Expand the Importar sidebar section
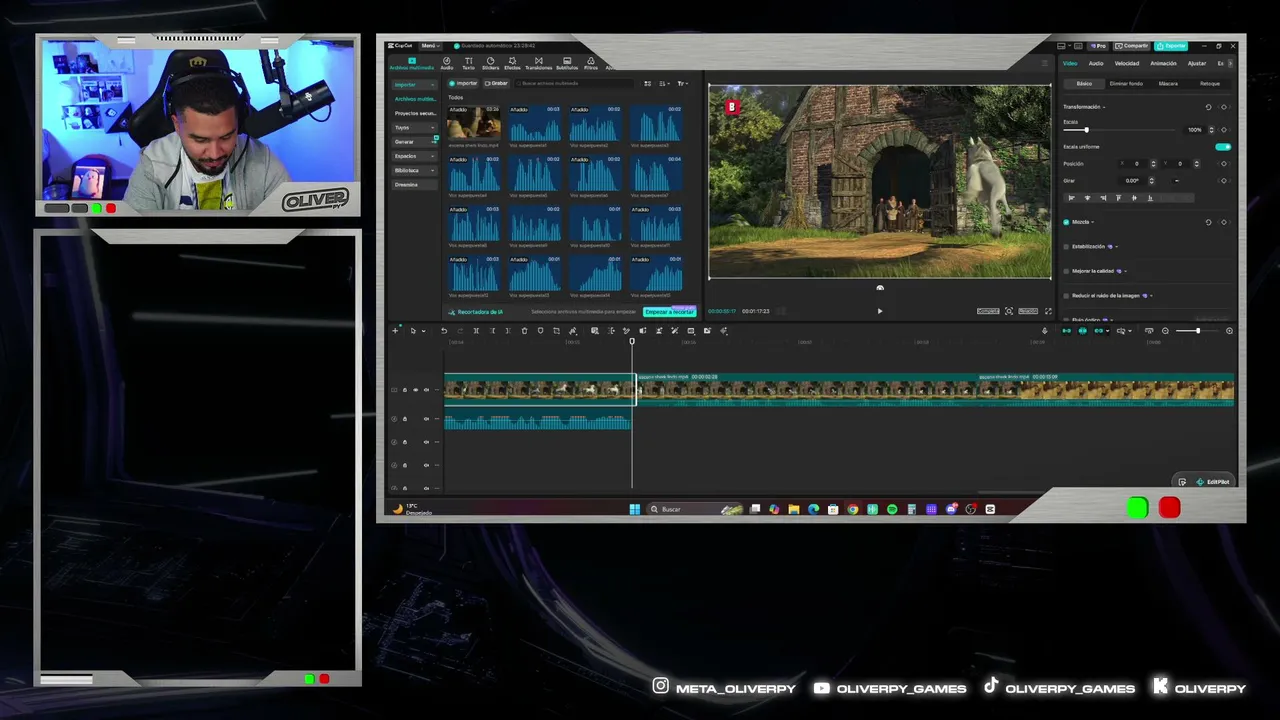Viewport: 1280px width, 720px height. click(413, 84)
